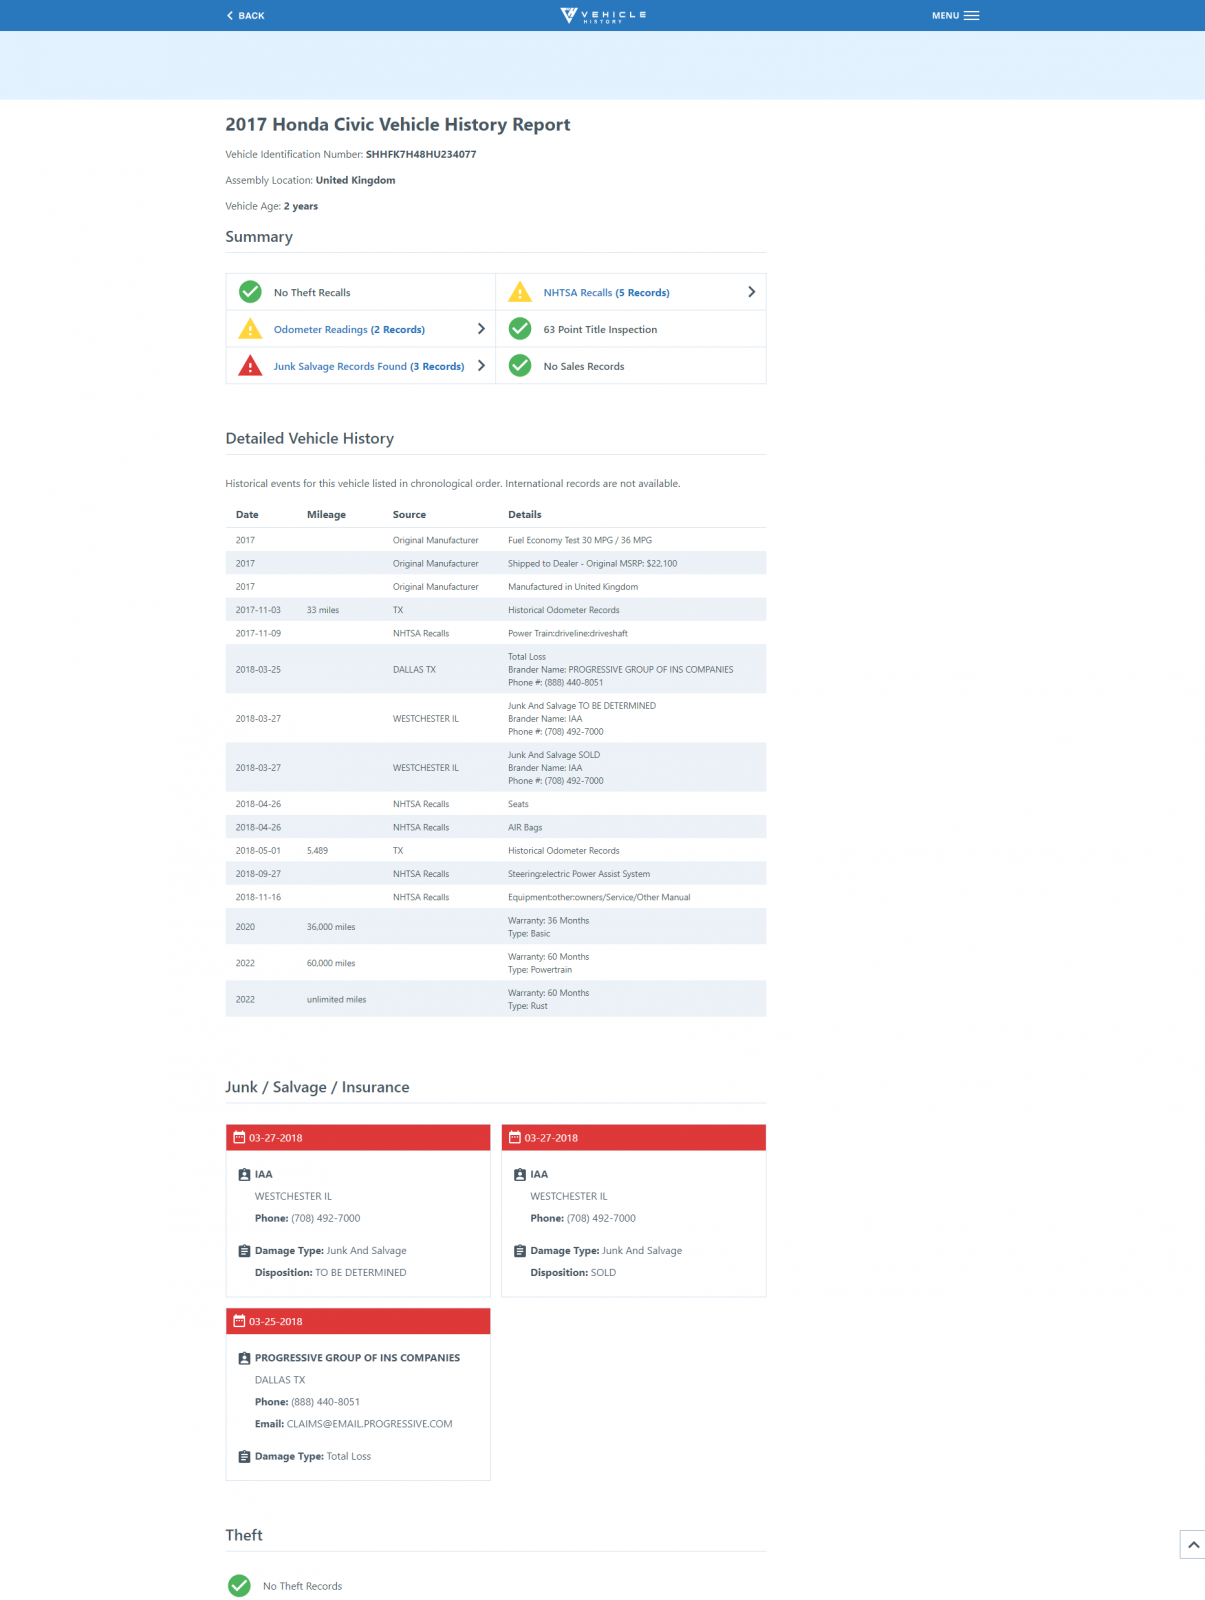Go back using the BACK link
The width and height of the screenshot is (1205, 1600).
point(245,15)
